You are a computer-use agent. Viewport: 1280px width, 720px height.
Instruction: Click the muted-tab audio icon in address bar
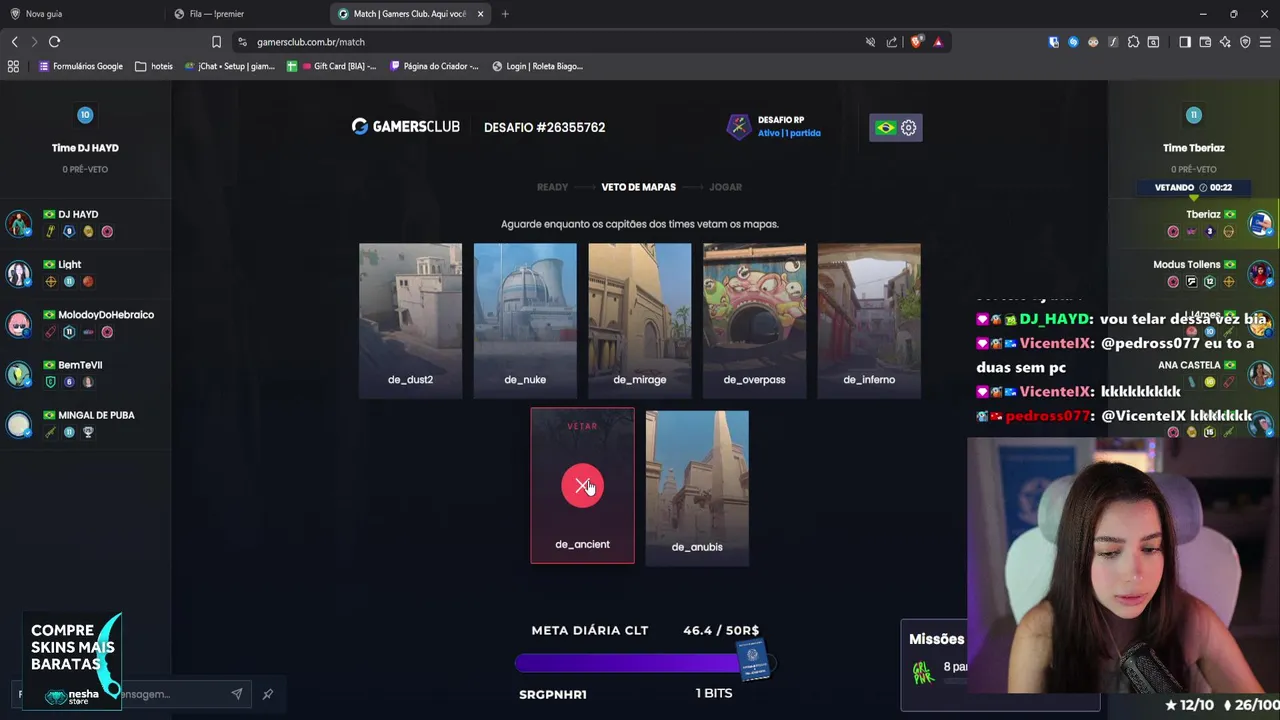[x=870, y=42]
